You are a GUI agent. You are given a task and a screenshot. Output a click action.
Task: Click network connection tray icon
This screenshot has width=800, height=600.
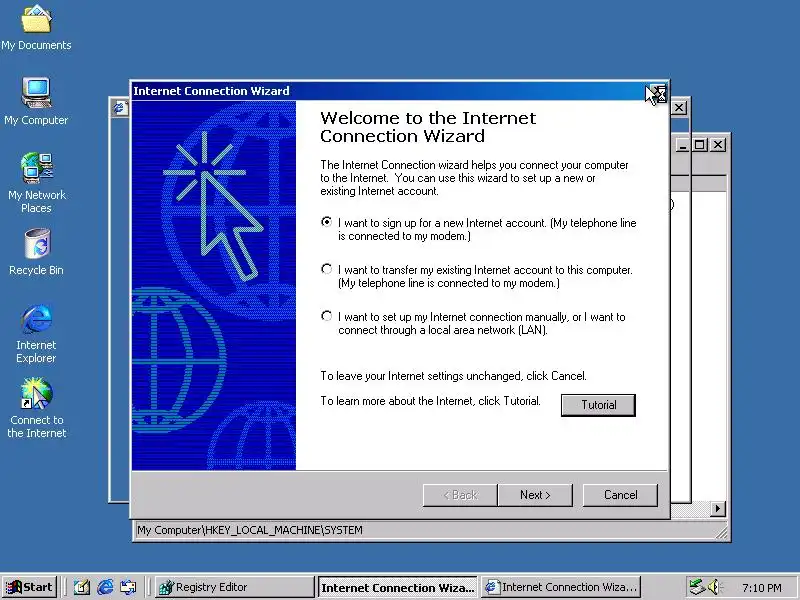coord(696,587)
